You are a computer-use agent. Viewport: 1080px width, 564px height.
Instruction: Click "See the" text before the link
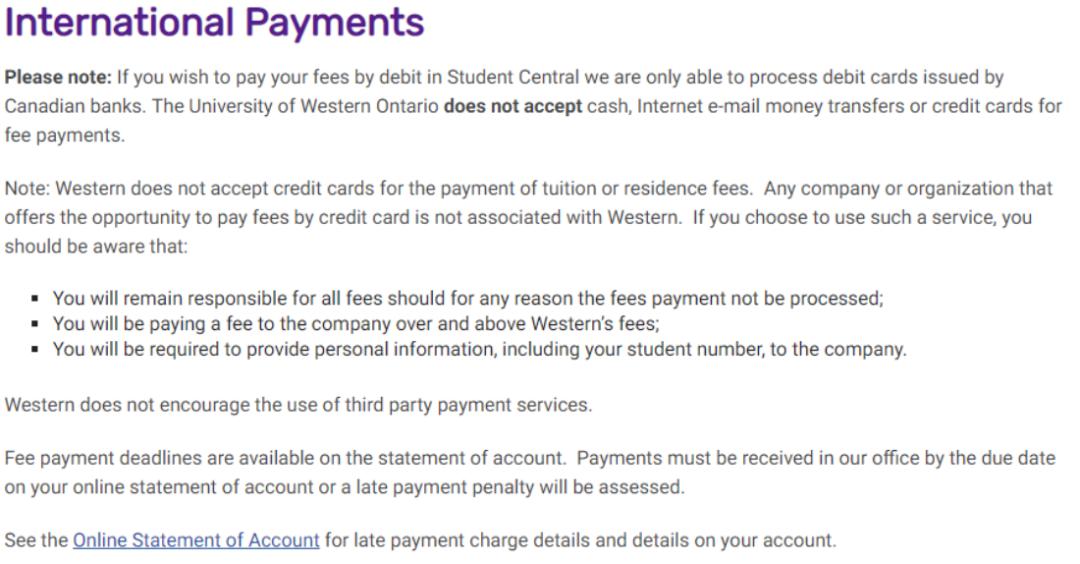[36, 541]
